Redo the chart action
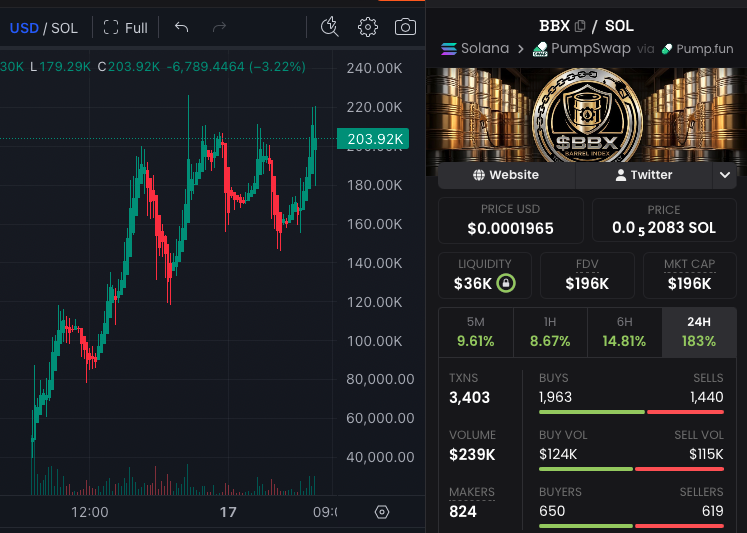This screenshot has height=533, width=747. pyautogui.click(x=219, y=27)
